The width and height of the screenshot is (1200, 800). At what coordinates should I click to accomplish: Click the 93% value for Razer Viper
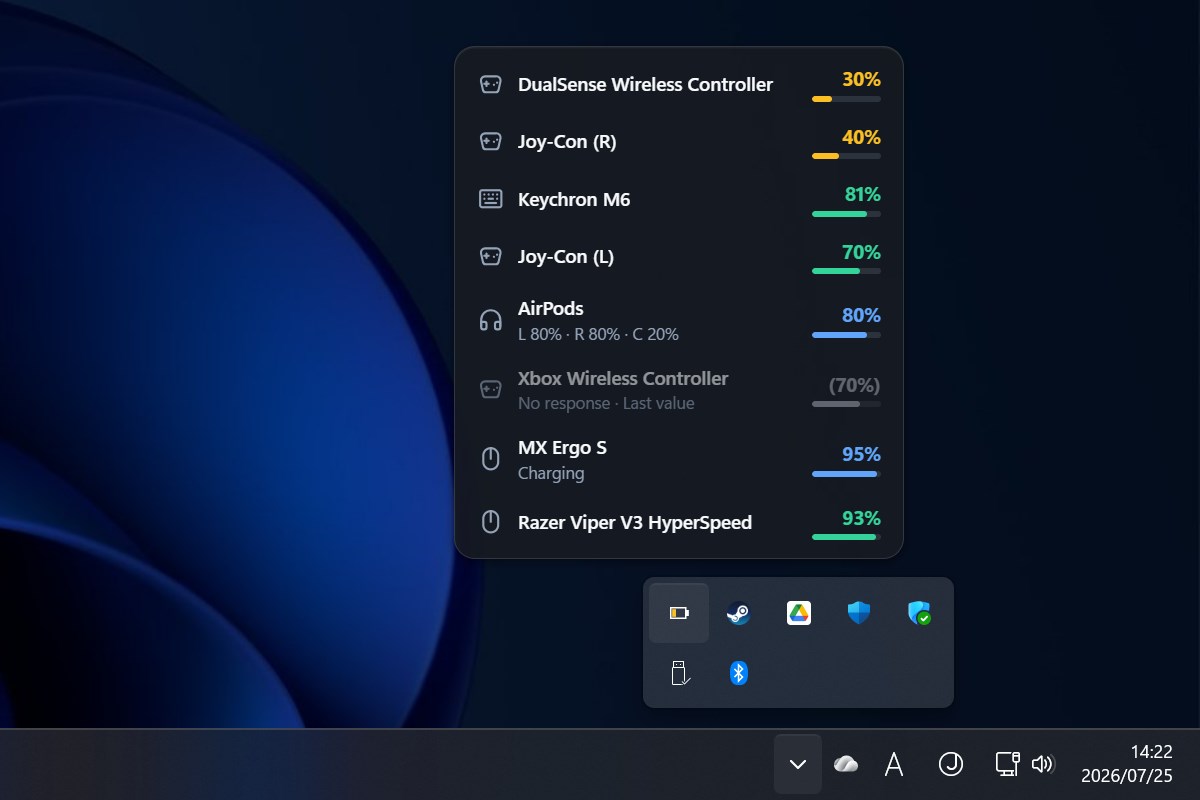(861, 518)
